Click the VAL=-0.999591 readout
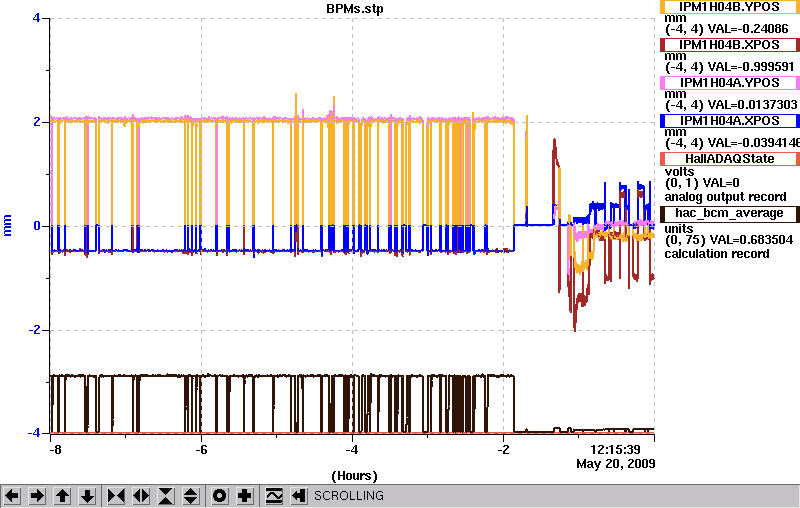The width and height of the screenshot is (800, 508). coord(751,67)
